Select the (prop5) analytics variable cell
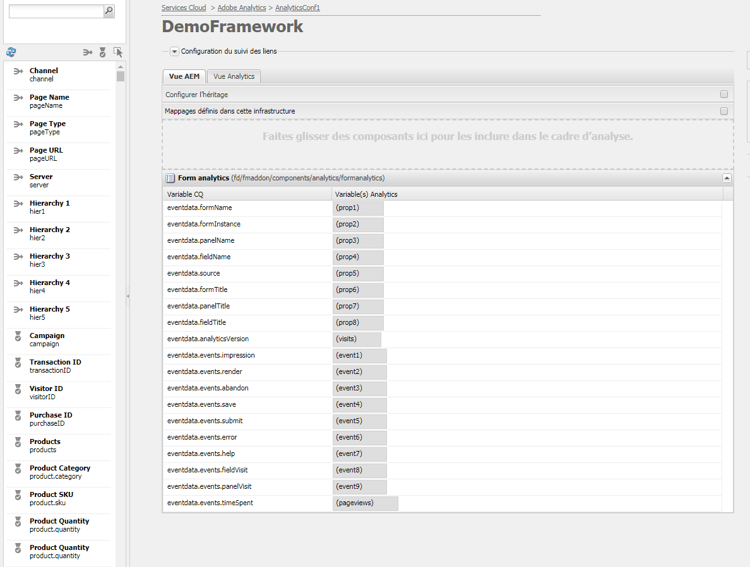750x567 pixels. 358,274
